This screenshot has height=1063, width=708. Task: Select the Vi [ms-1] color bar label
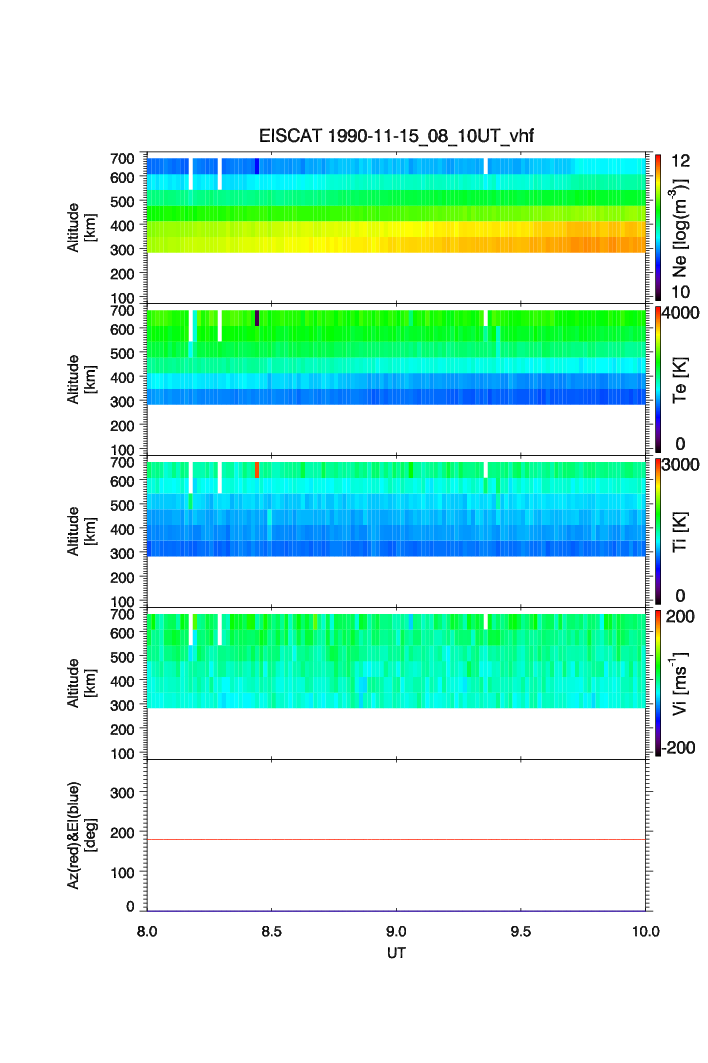coord(679,683)
